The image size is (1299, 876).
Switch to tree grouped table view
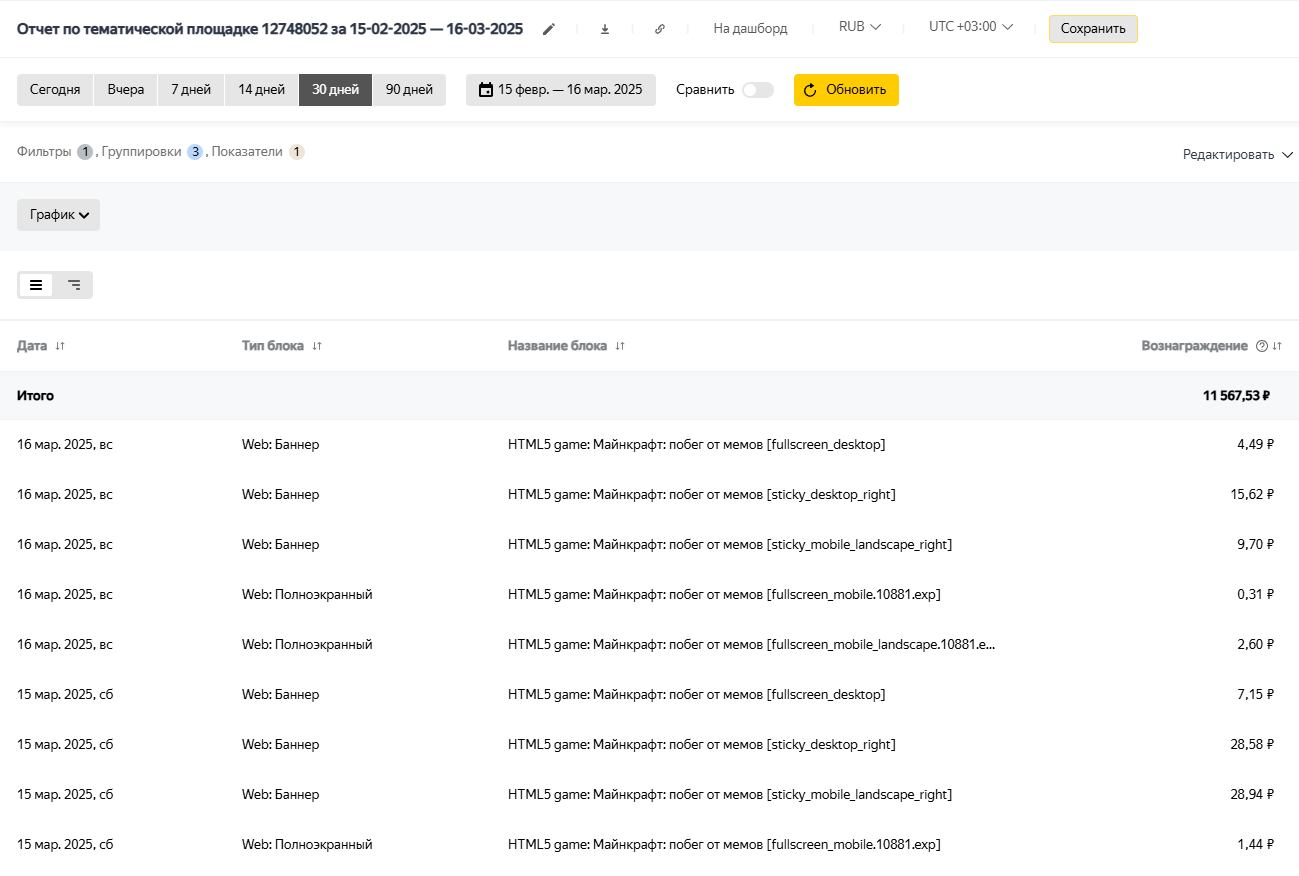(x=74, y=285)
